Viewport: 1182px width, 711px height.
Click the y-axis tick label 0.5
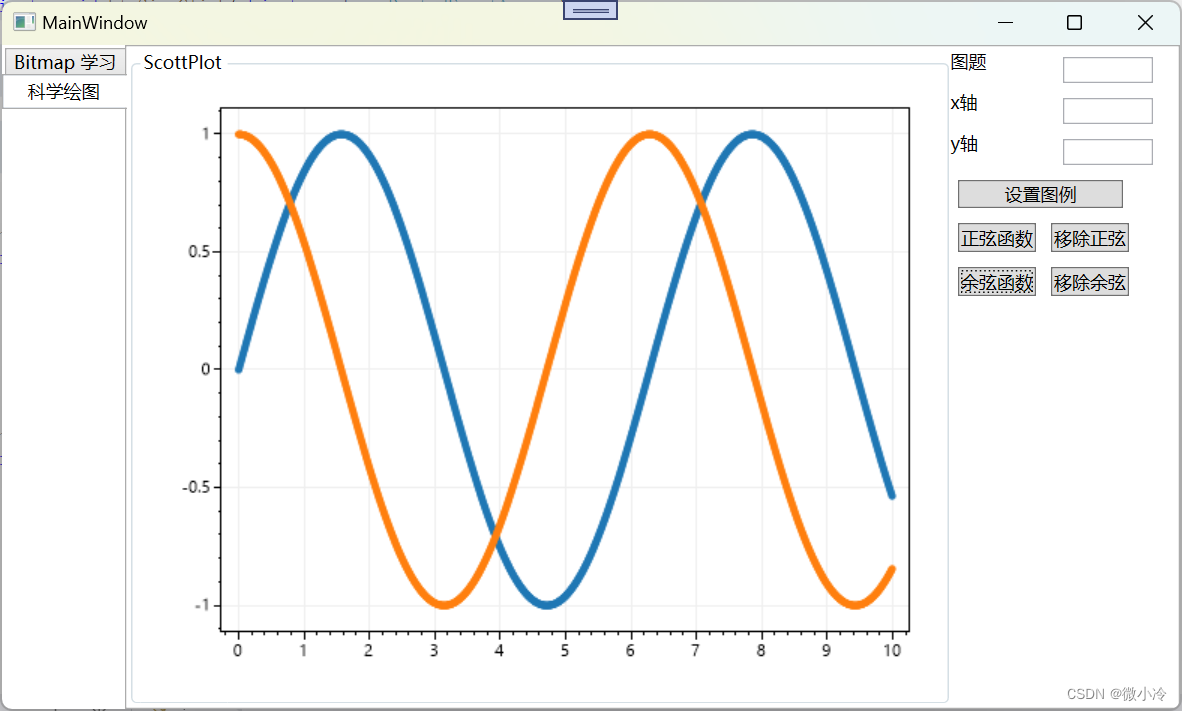199,252
